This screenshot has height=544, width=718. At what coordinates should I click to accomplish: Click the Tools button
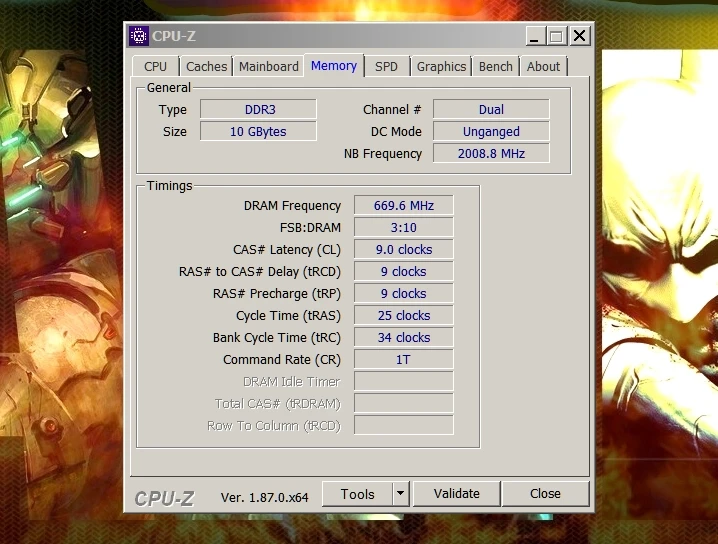(x=357, y=494)
